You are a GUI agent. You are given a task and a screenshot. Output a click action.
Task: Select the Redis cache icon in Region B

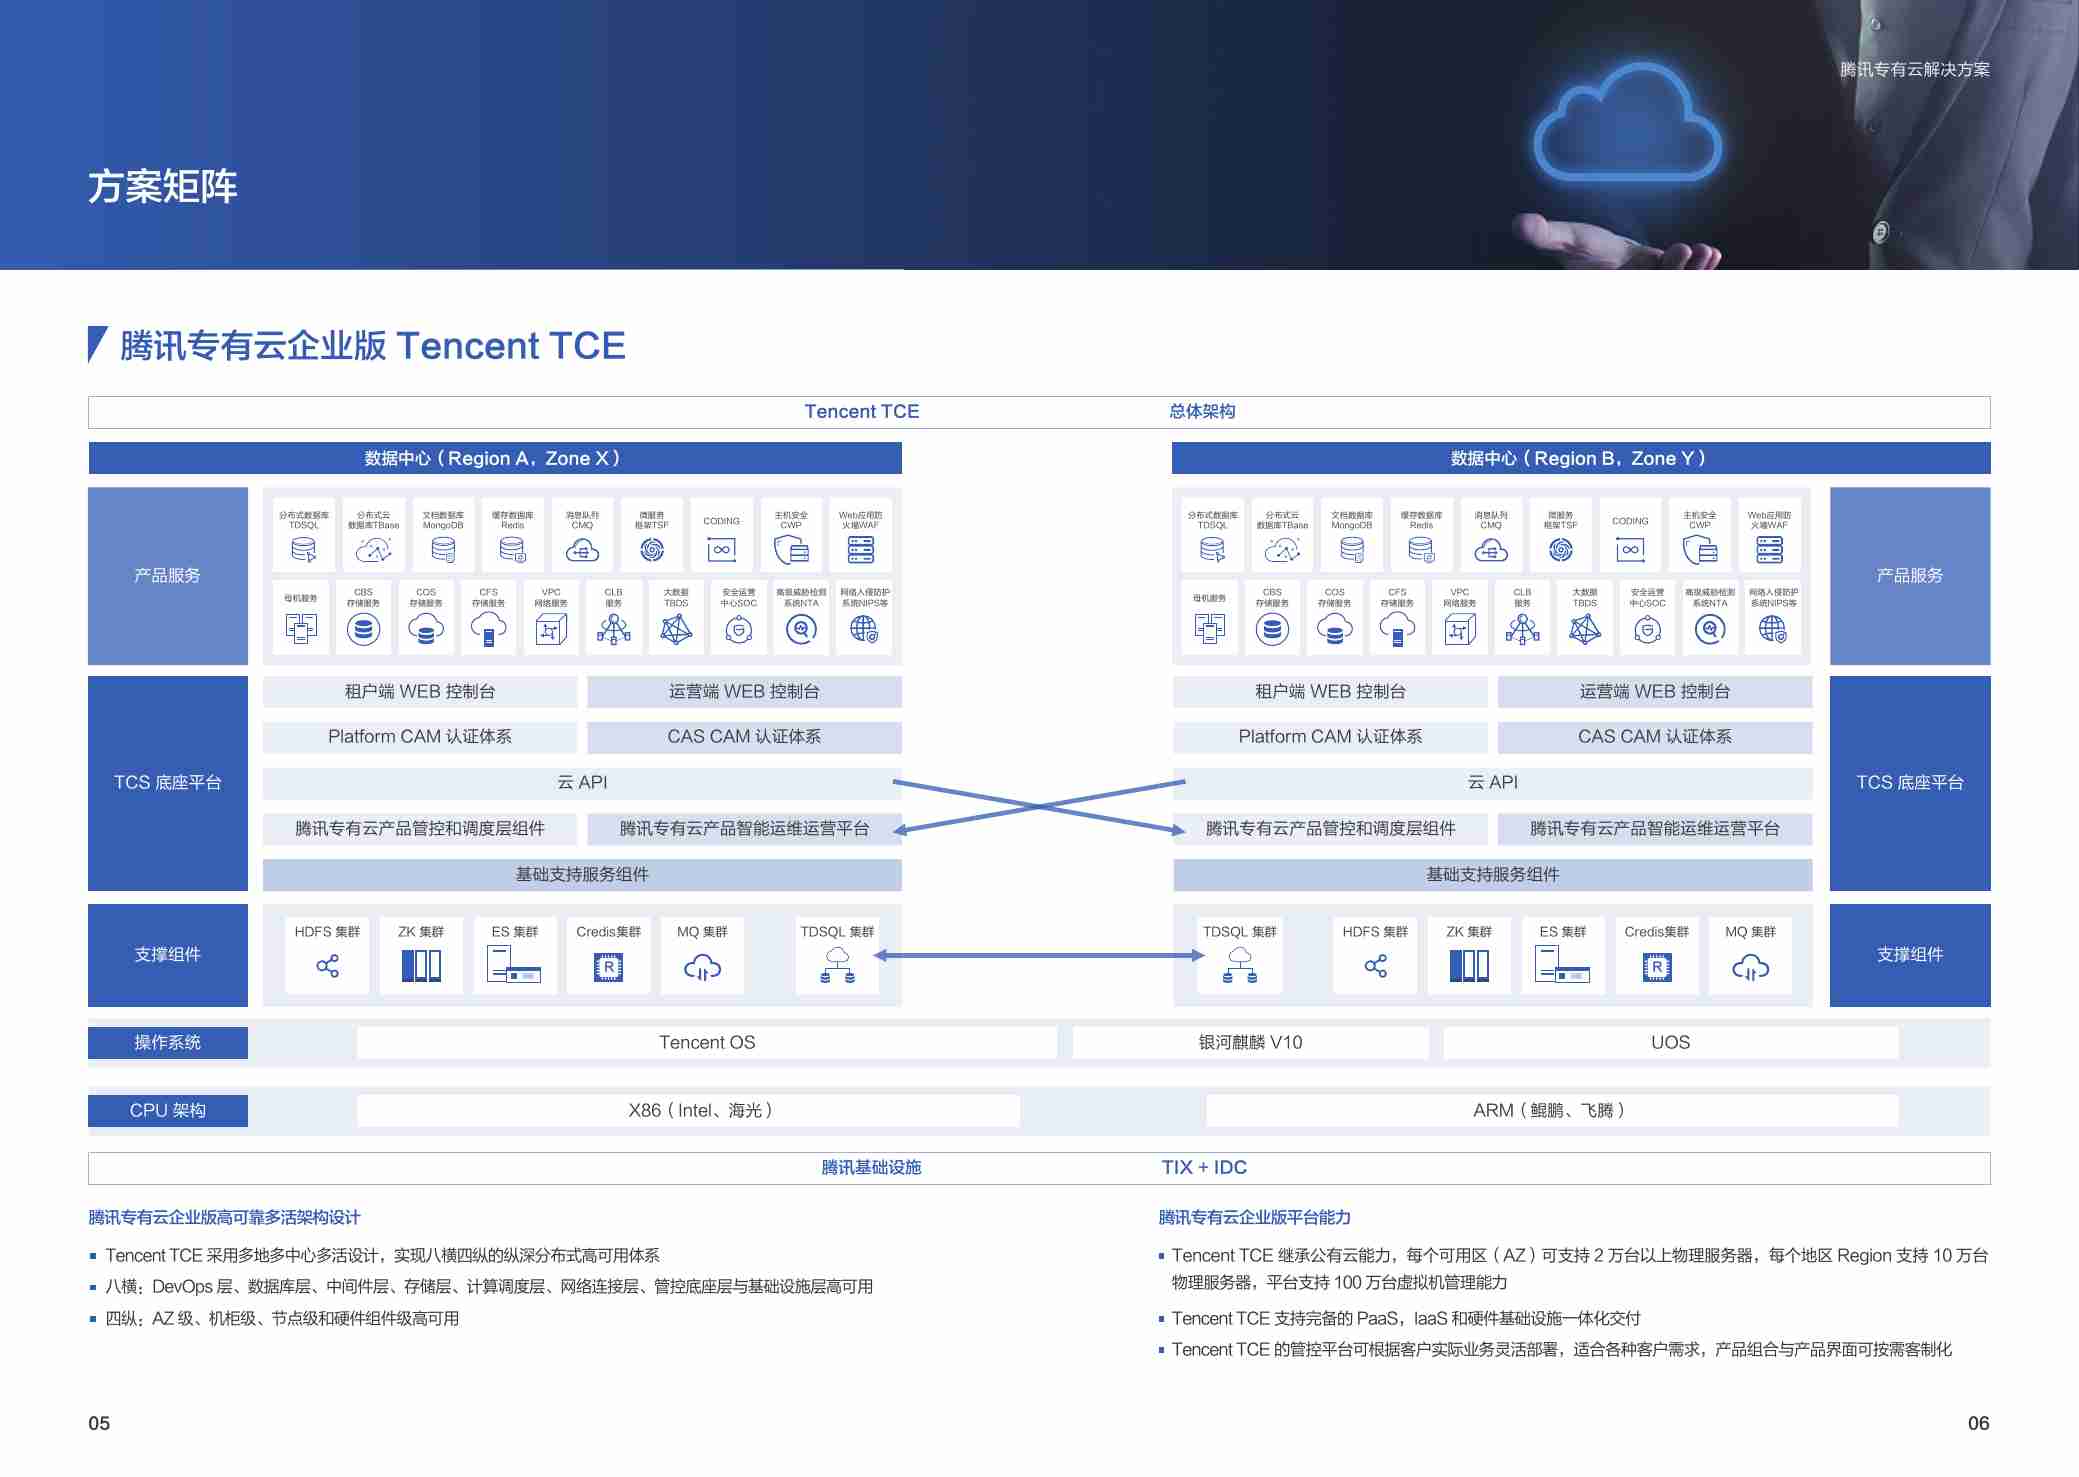[1421, 550]
